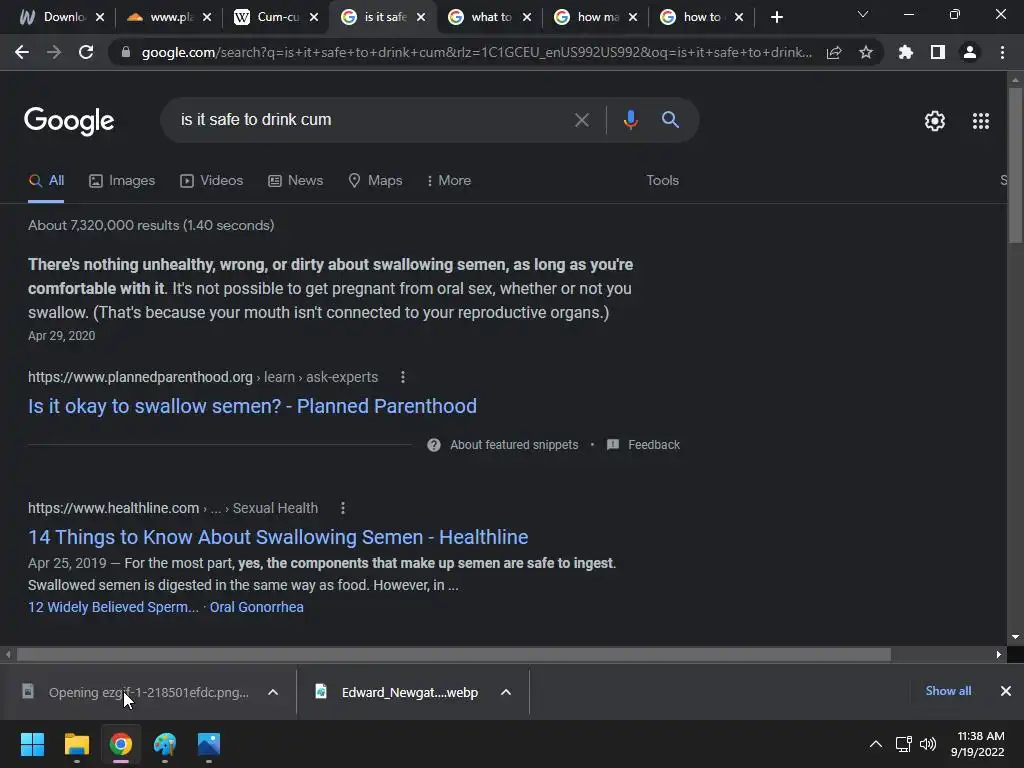Open the Tools search options

coord(662,180)
